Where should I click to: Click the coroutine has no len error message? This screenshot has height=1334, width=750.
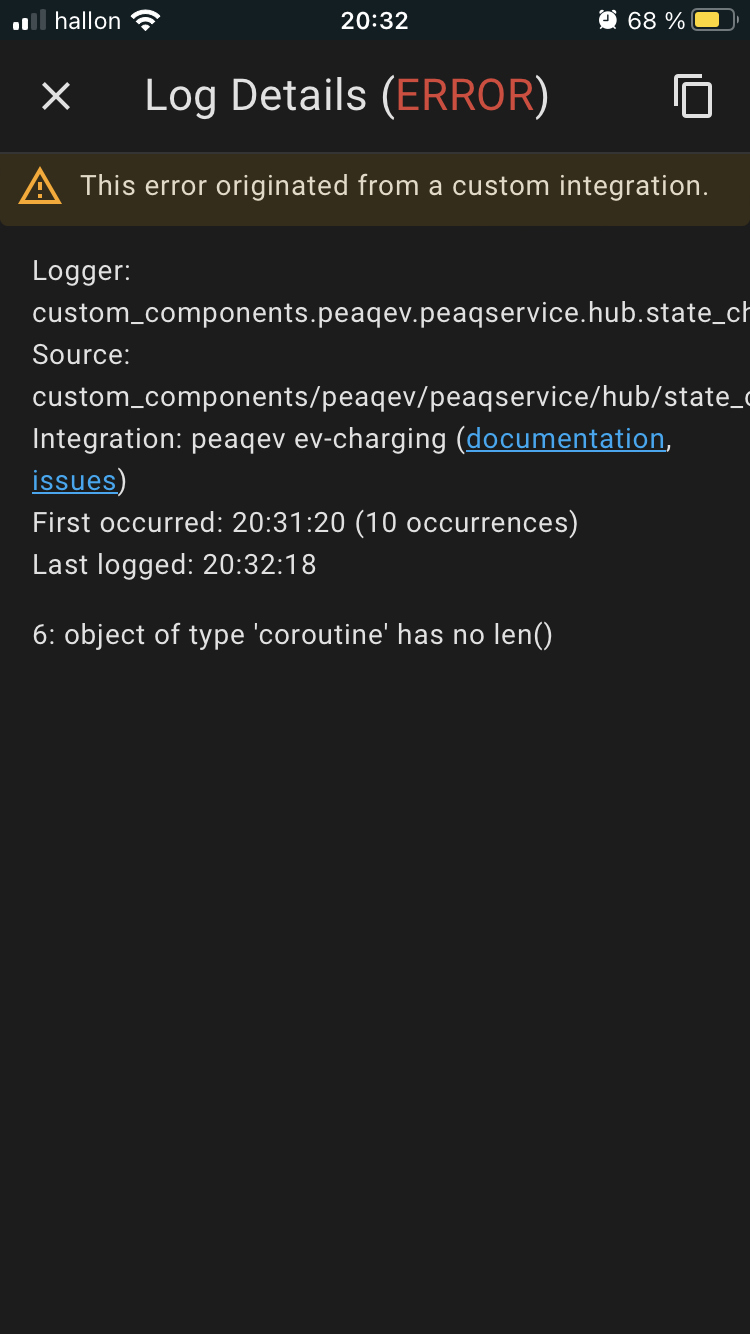[x=292, y=634]
